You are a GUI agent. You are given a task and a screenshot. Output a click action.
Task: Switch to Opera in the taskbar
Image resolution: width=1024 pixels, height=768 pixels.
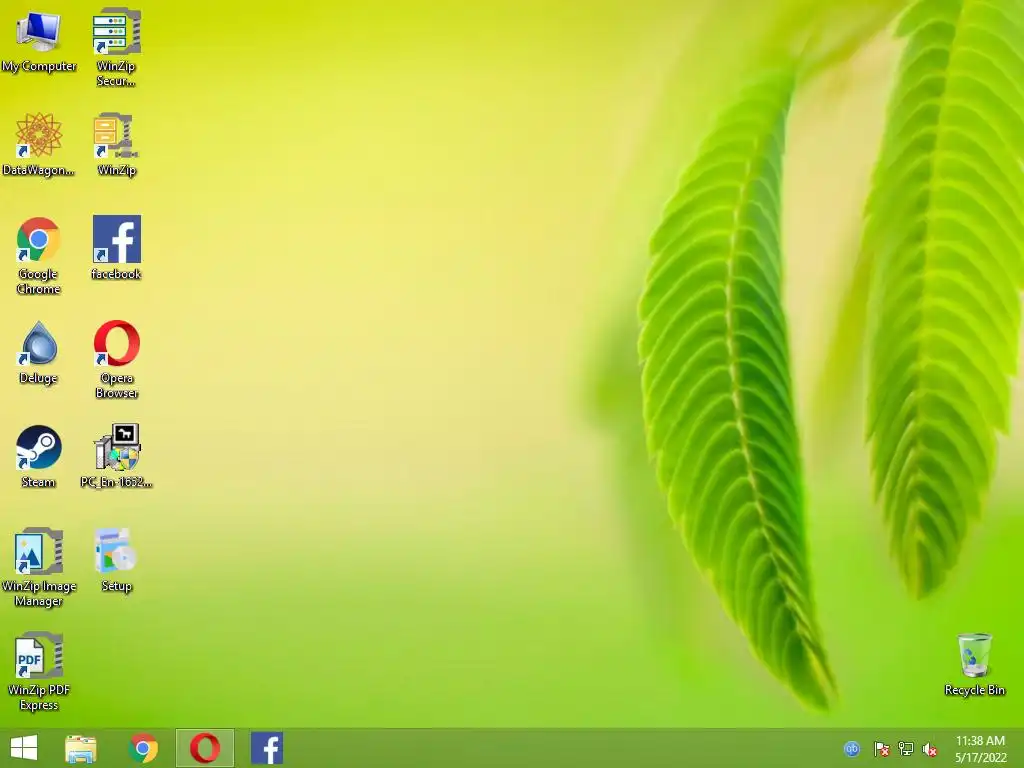[x=205, y=748]
